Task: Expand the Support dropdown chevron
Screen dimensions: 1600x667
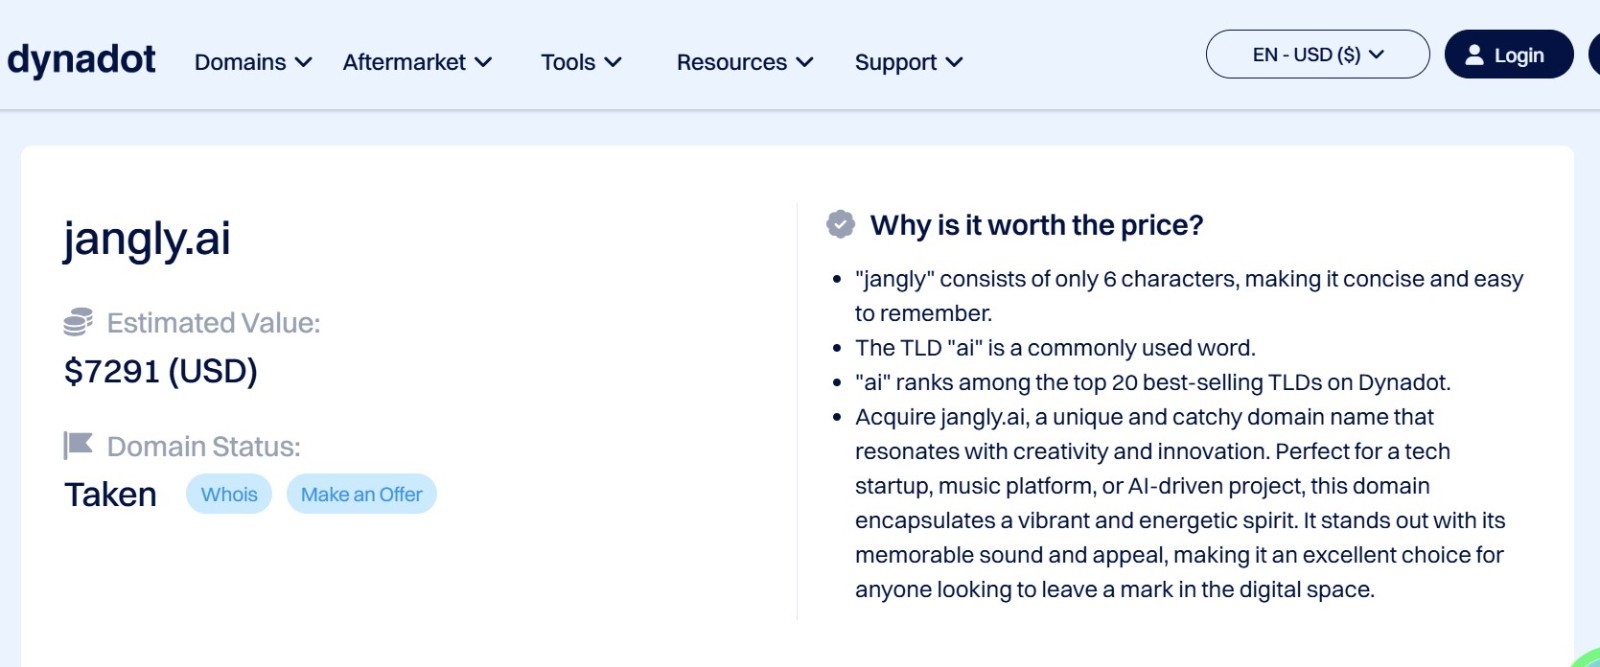Action: (x=954, y=62)
